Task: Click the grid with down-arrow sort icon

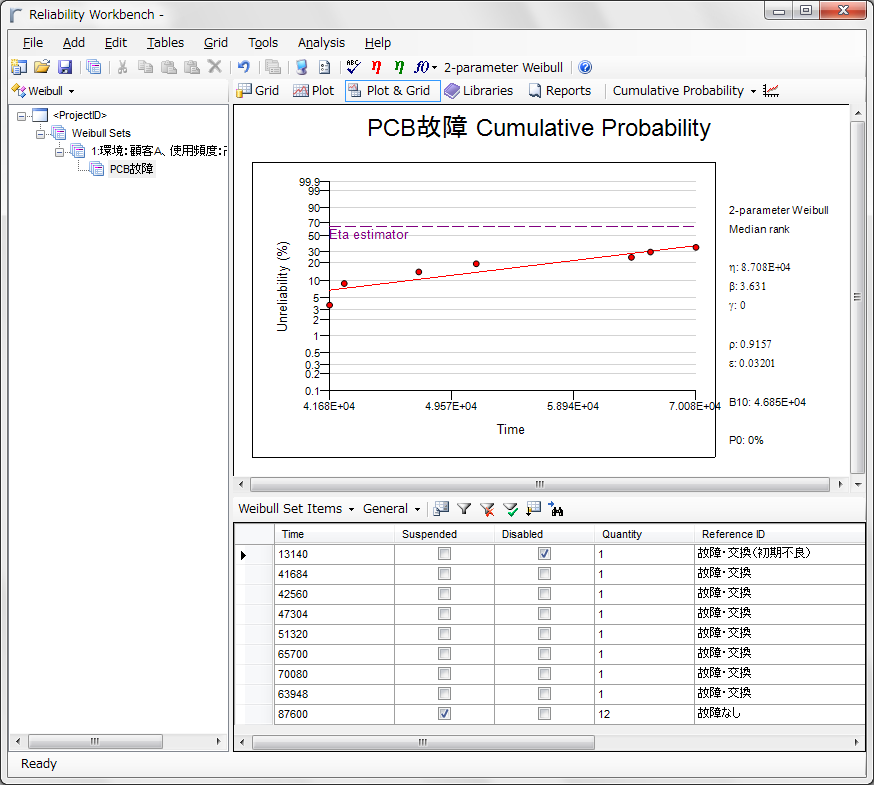Action: pyautogui.click(x=533, y=508)
